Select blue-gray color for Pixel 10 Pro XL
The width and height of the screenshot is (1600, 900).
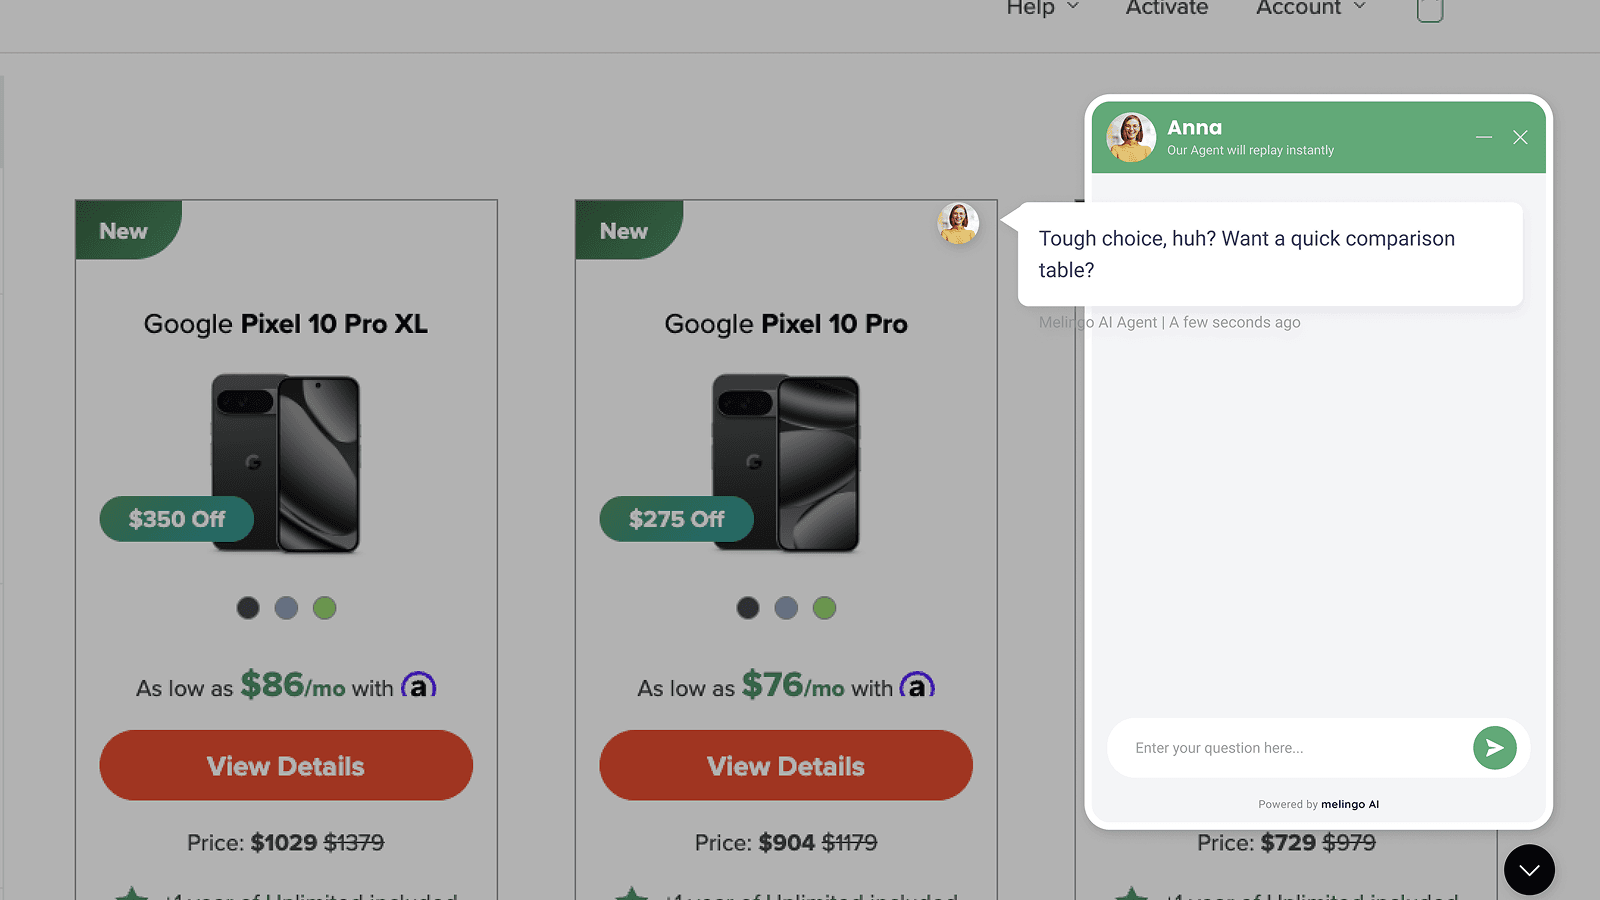coord(286,608)
